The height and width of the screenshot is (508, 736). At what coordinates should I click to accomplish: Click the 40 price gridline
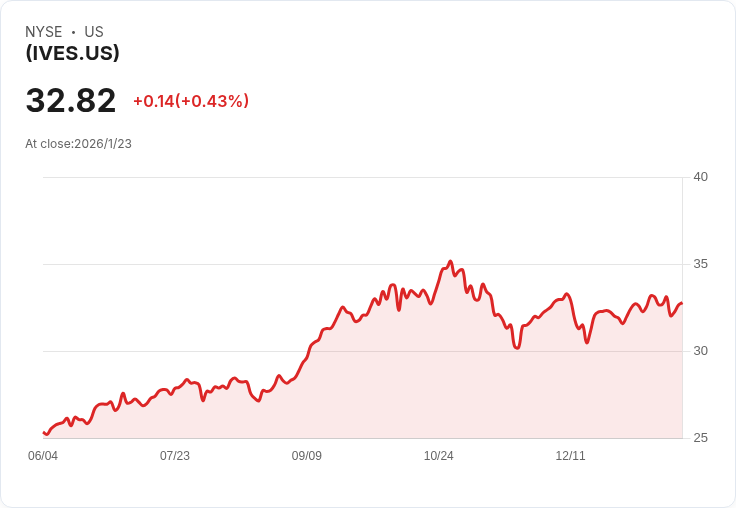(360, 178)
